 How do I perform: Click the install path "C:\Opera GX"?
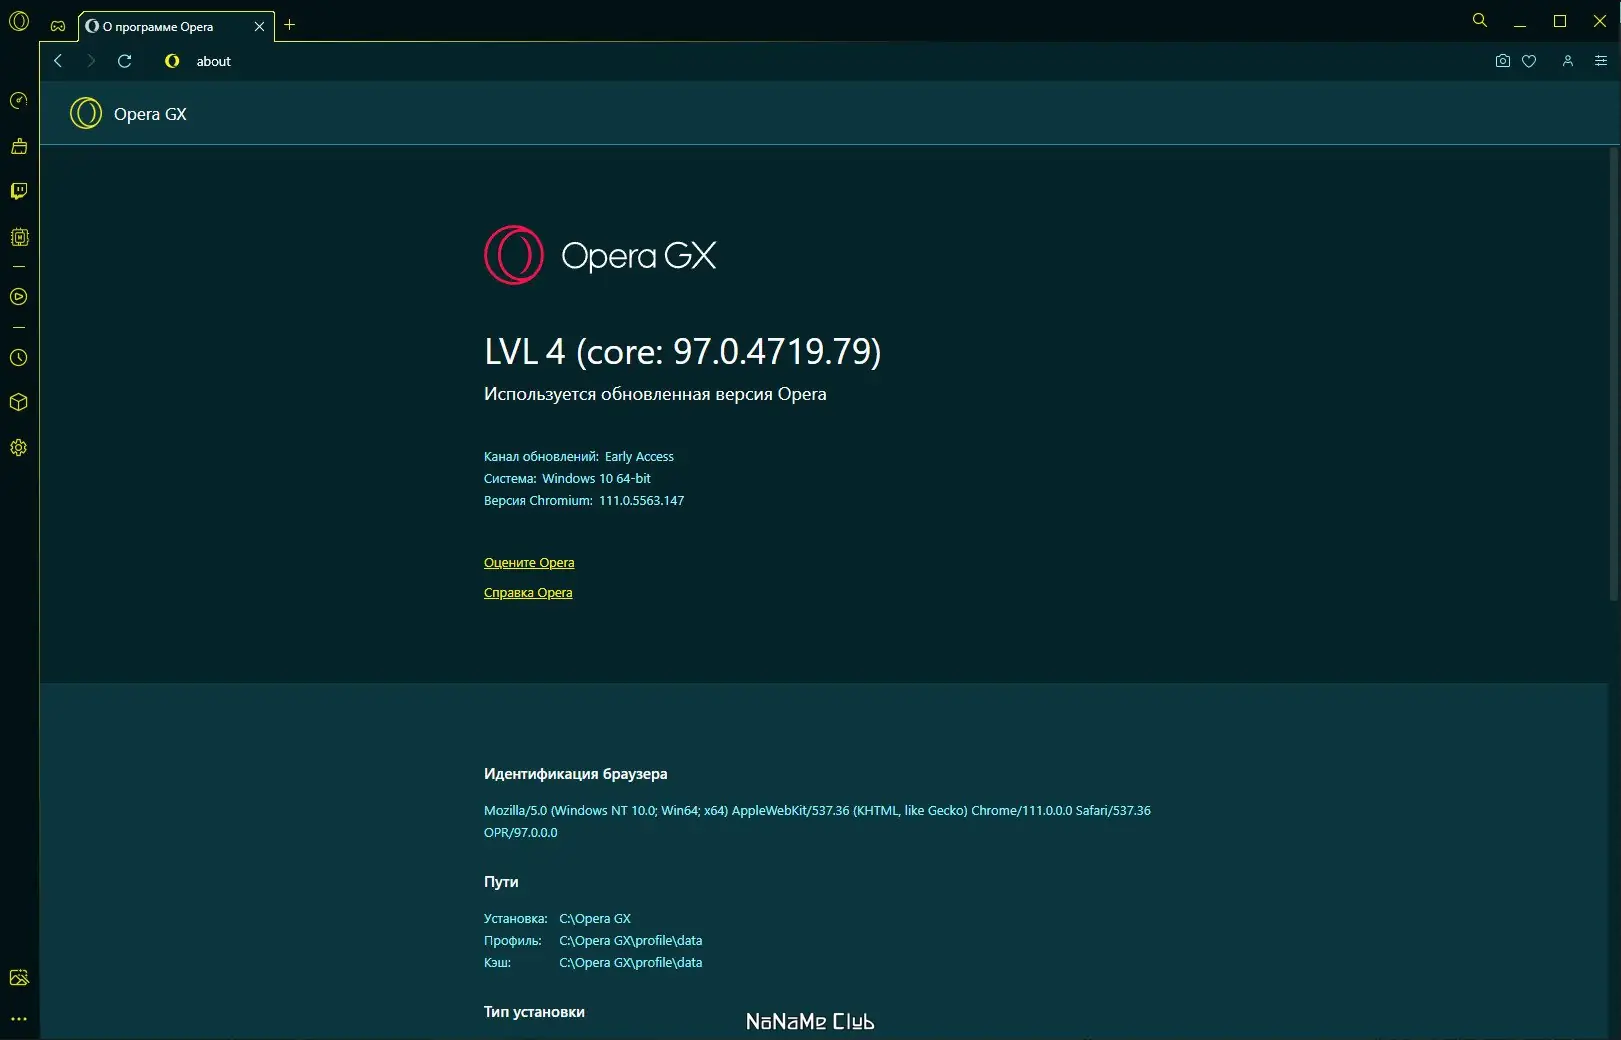595,919
